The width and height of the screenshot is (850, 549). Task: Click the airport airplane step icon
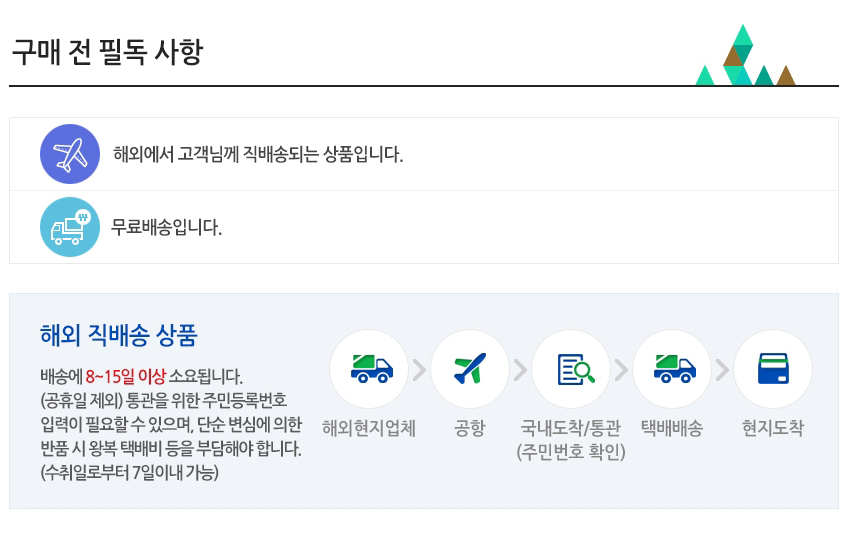tap(470, 369)
